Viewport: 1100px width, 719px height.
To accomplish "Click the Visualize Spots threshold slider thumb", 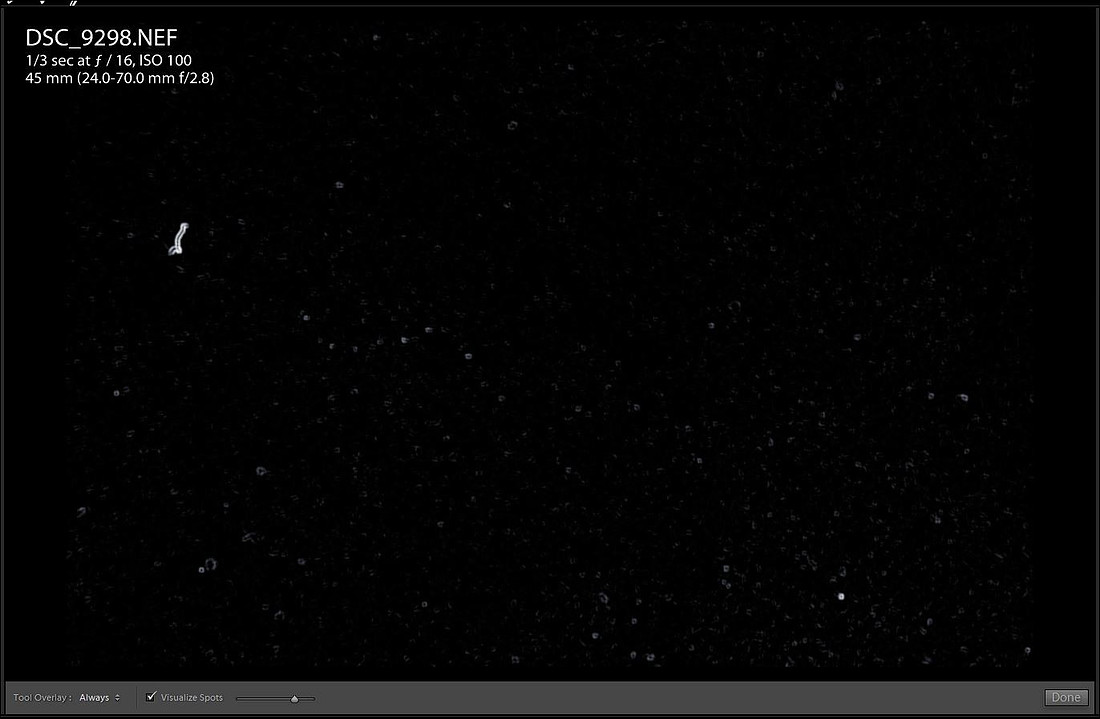I will [295, 699].
